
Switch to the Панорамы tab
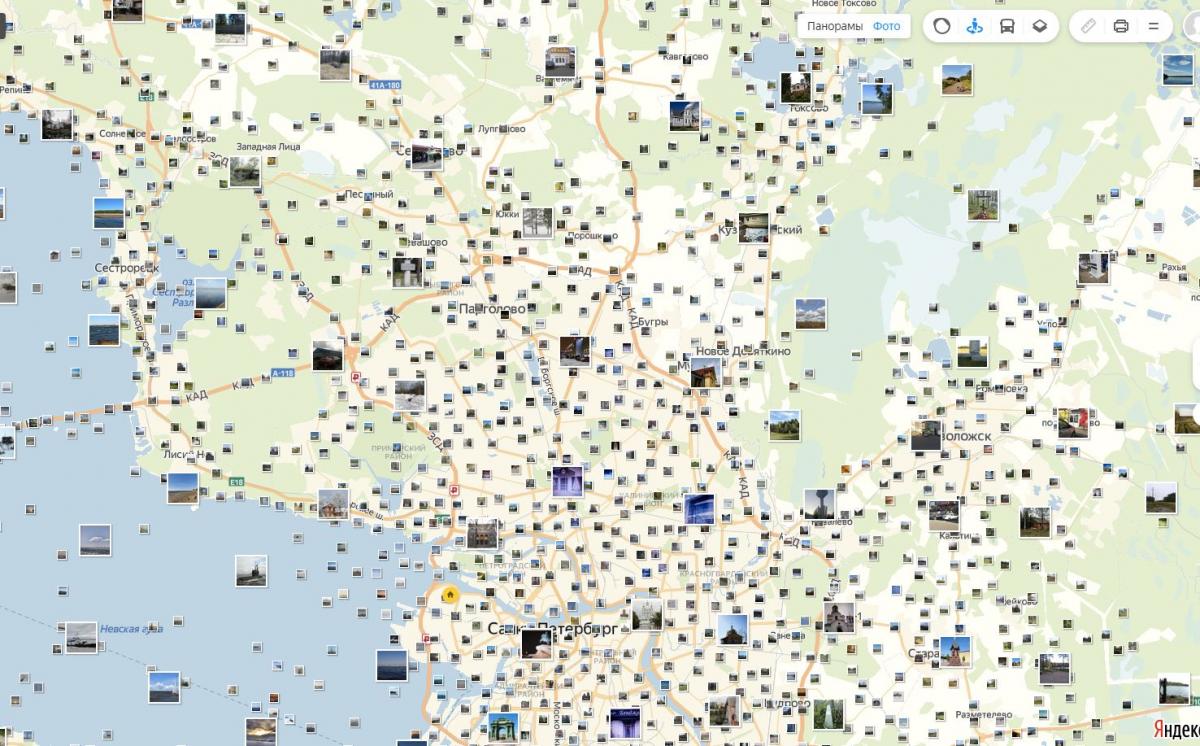834,26
